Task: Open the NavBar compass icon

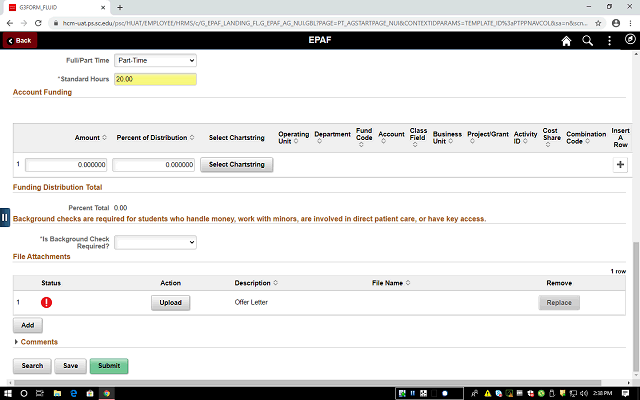Action: coord(630,39)
